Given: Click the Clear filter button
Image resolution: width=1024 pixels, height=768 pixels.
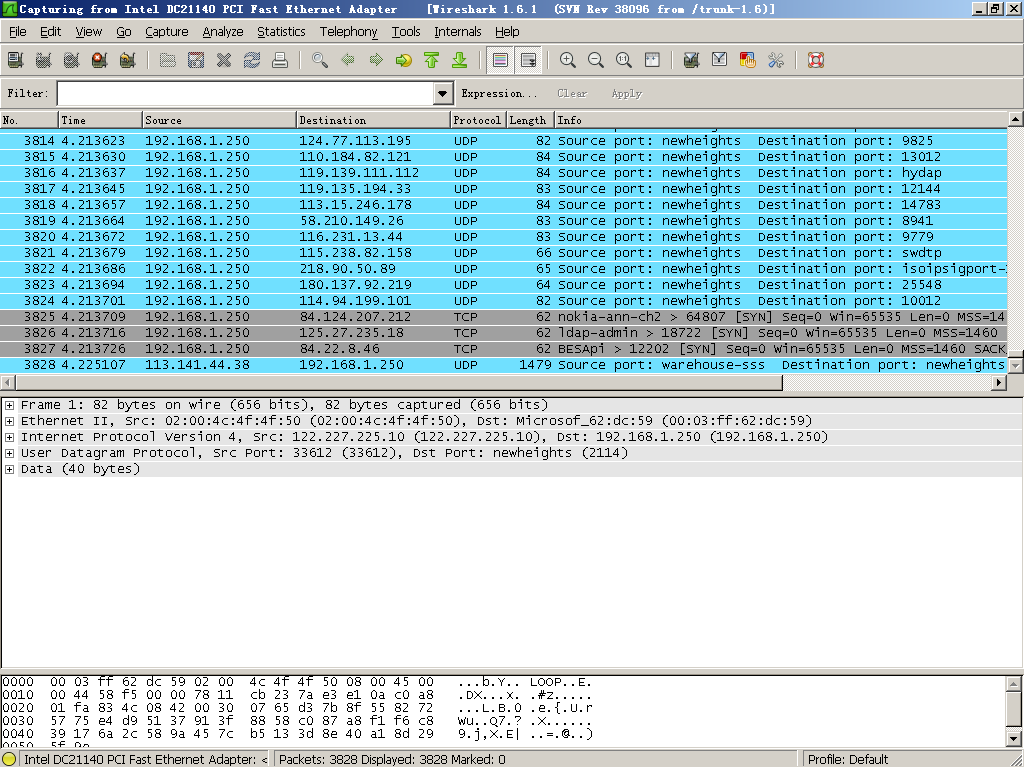Looking at the screenshot, I should [572, 93].
